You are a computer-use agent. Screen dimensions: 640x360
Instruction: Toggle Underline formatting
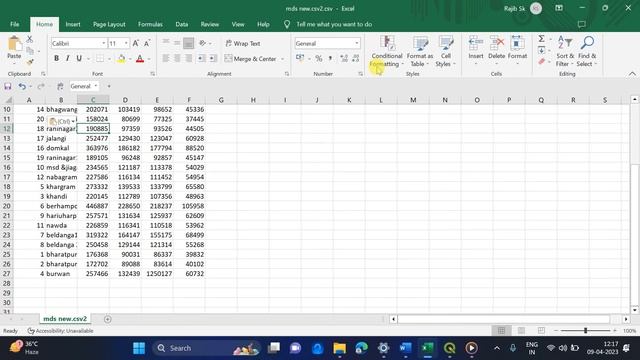click(79, 58)
